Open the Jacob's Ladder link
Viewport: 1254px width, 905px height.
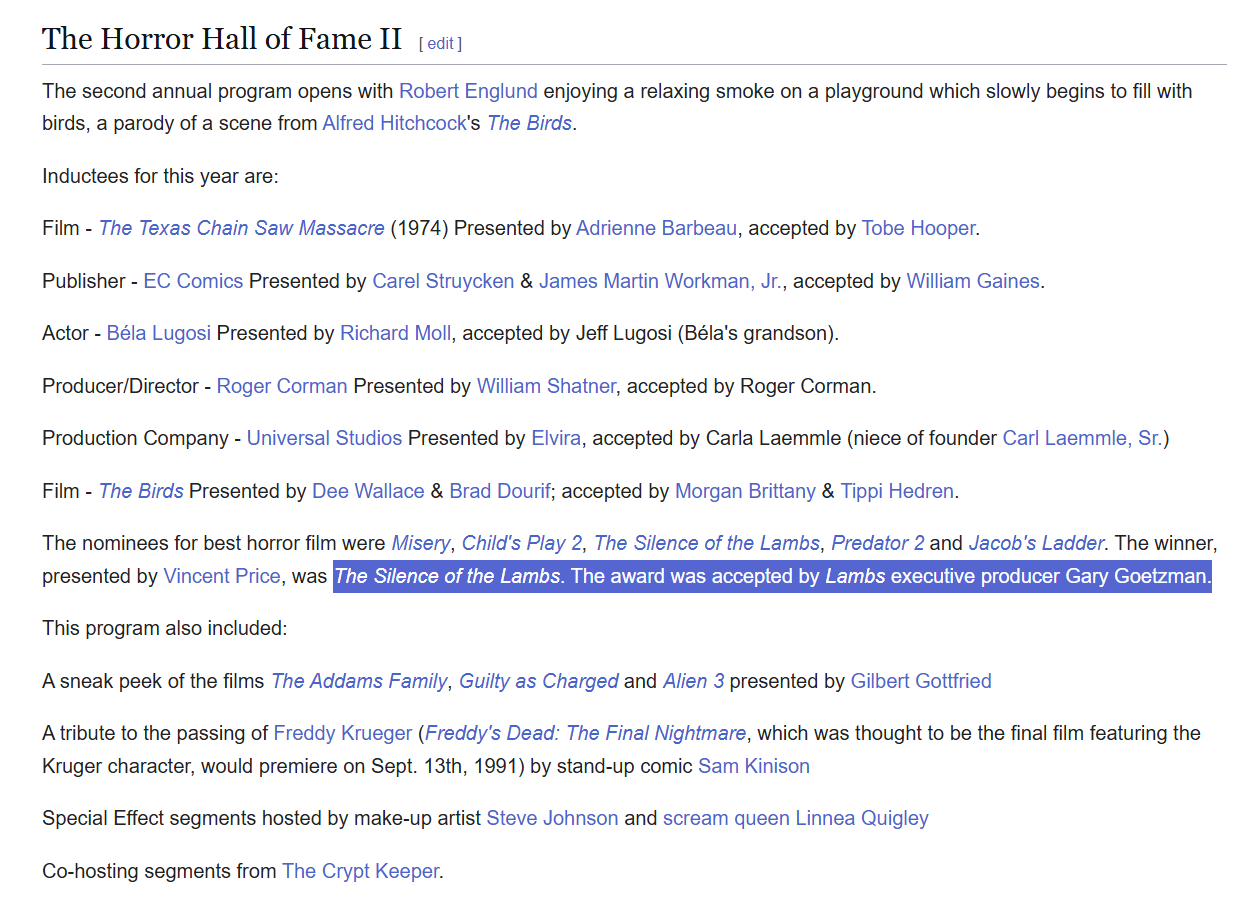[1036, 543]
